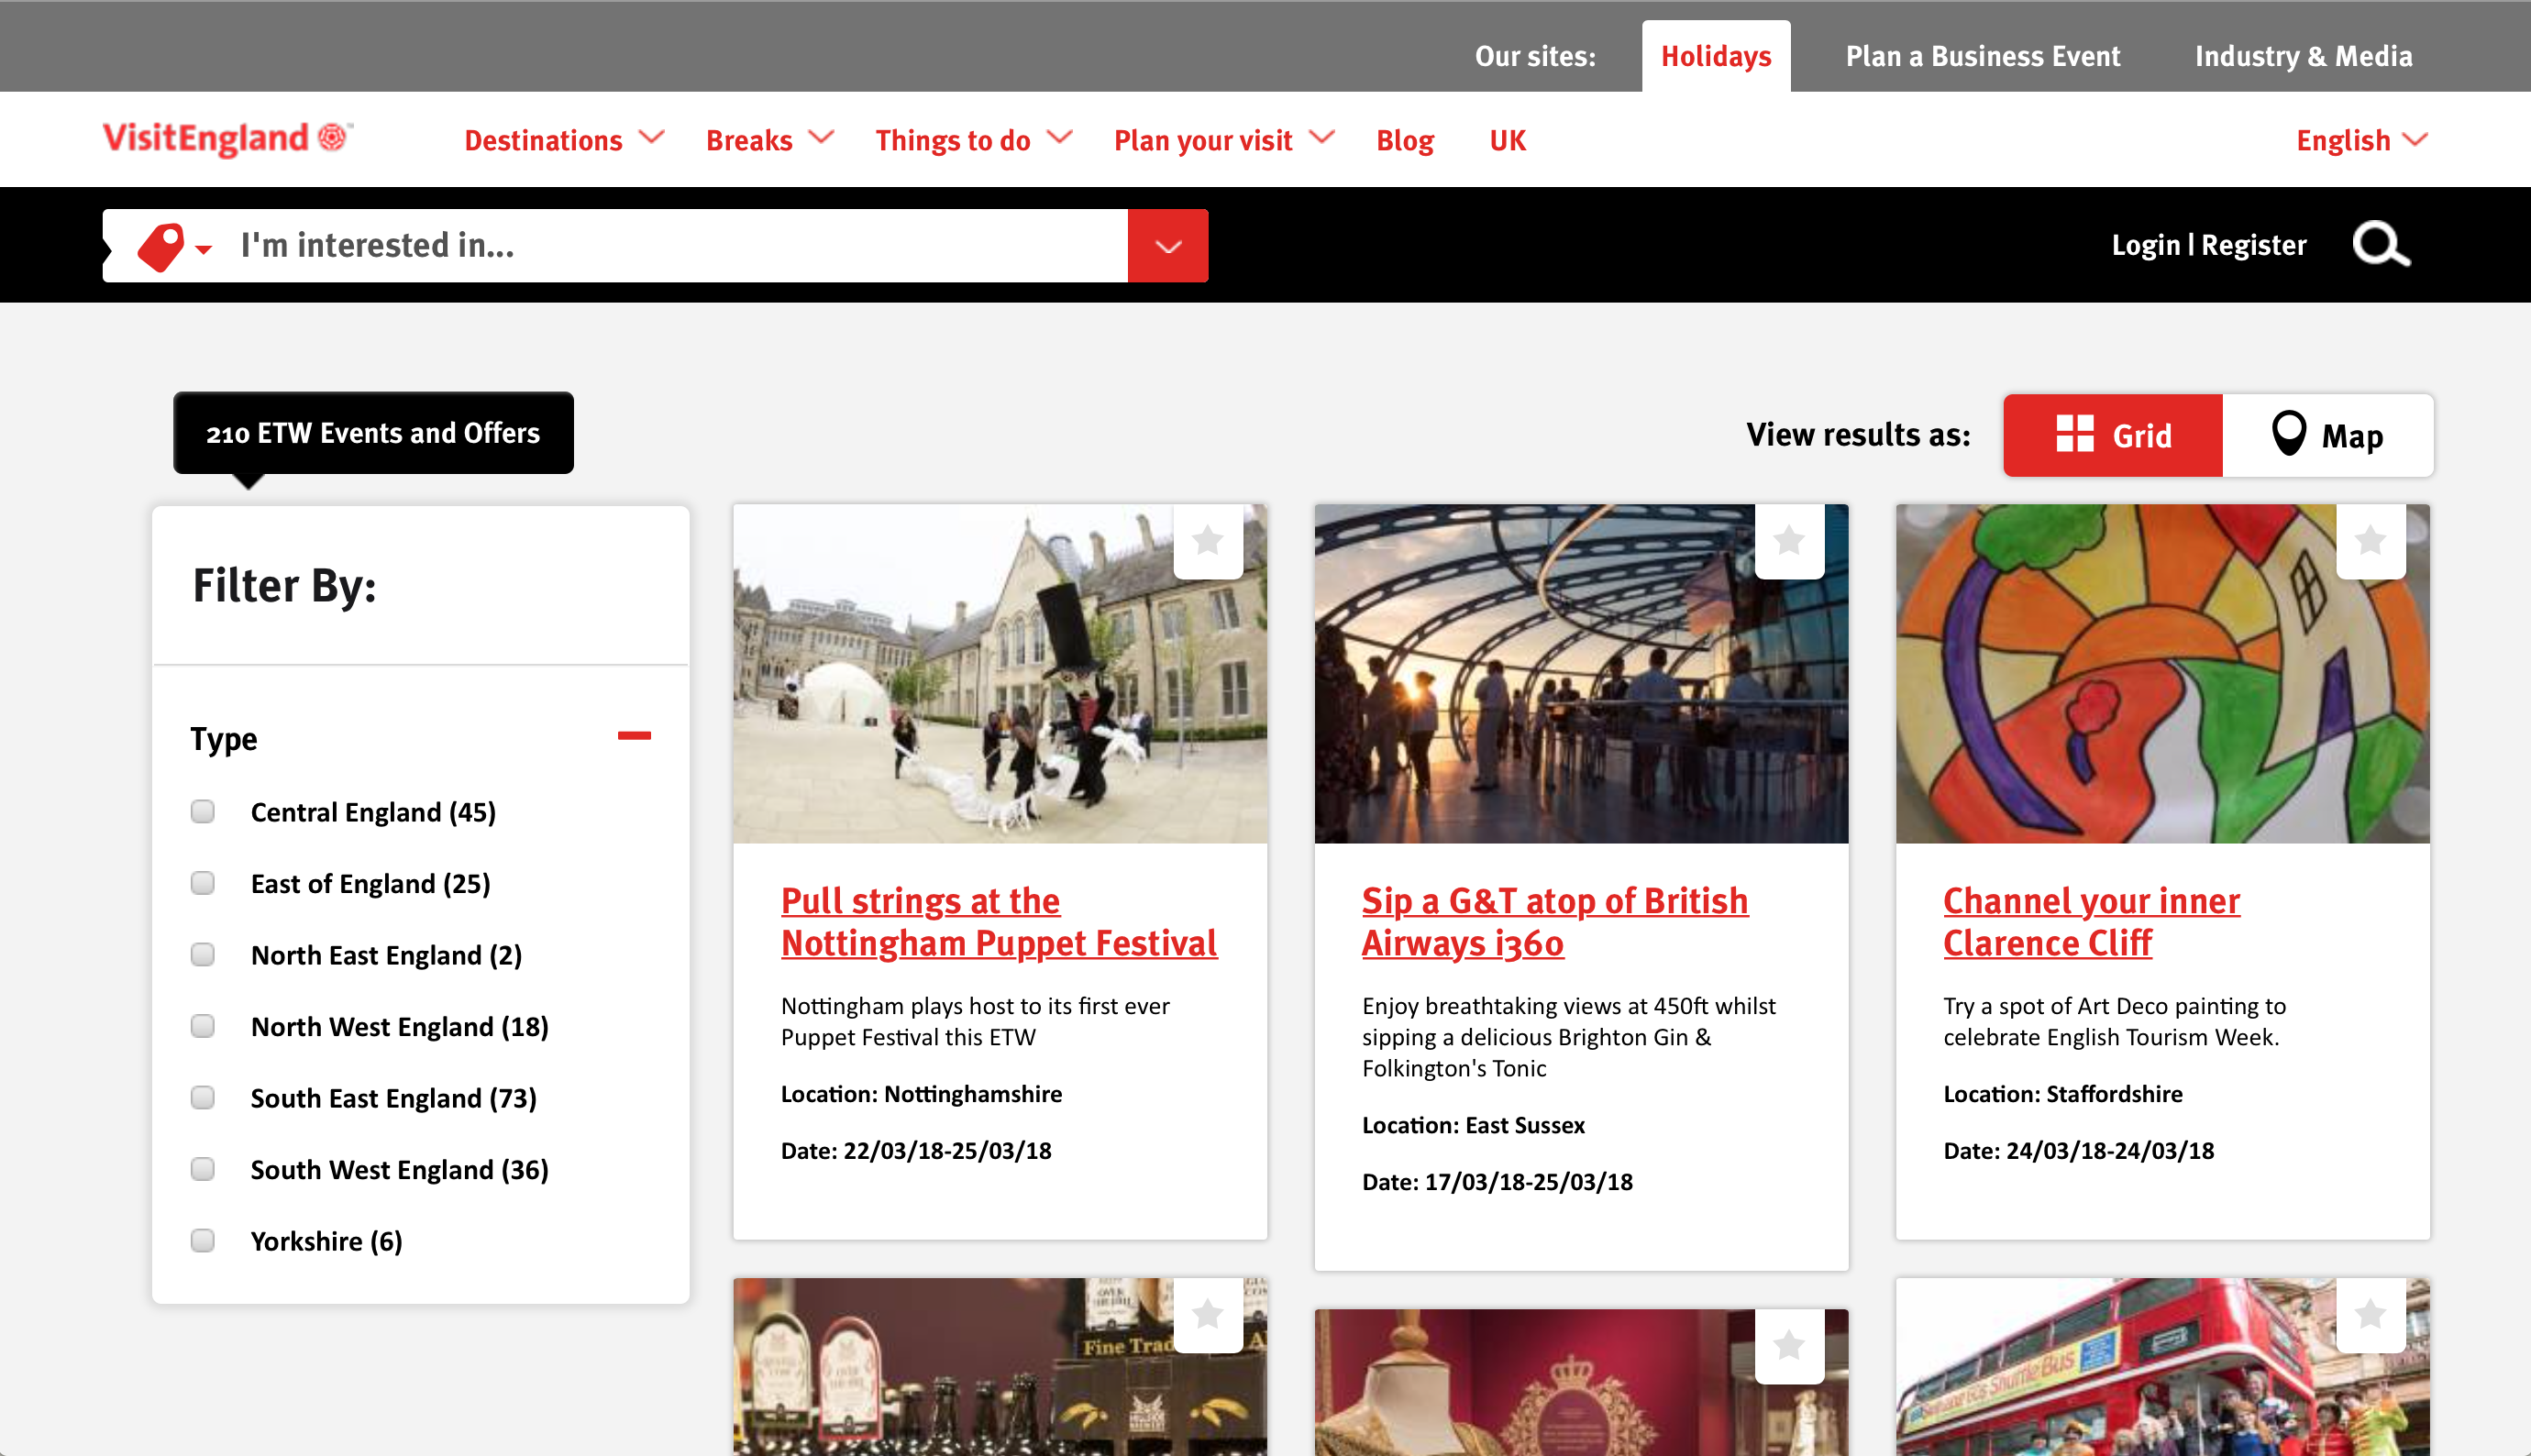Collapse the Type filter section

coord(634,736)
